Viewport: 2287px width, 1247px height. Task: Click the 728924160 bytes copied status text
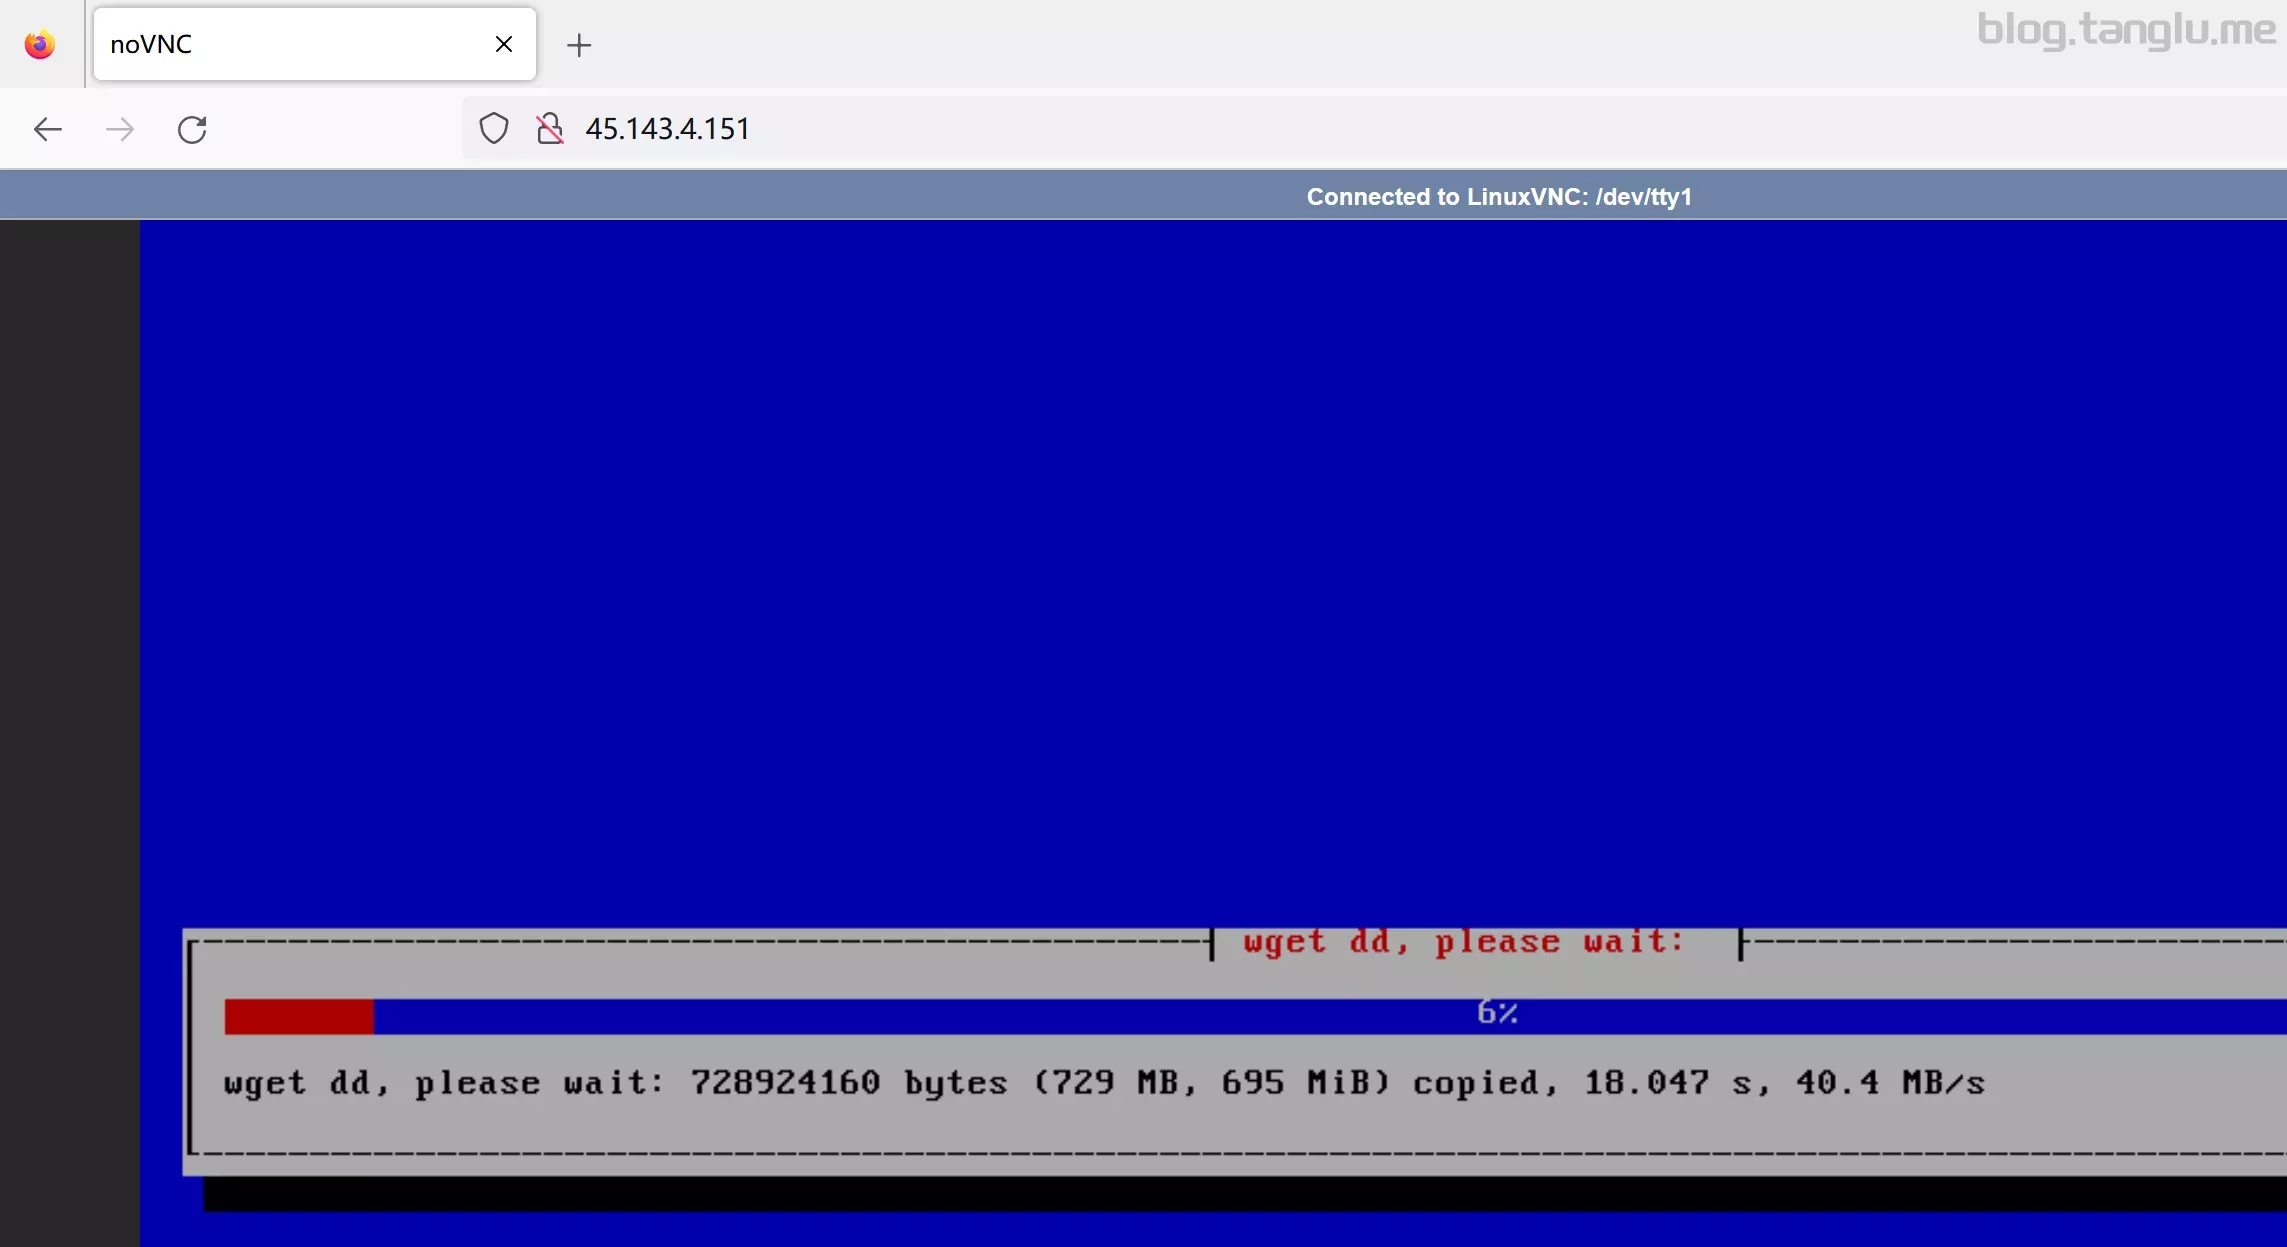click(x=785, y=1083)
